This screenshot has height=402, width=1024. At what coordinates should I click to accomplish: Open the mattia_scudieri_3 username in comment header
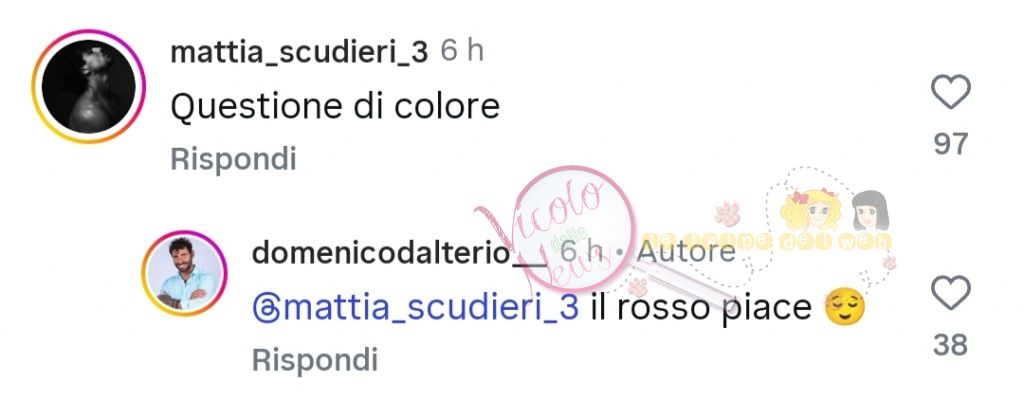coord(299,52)
